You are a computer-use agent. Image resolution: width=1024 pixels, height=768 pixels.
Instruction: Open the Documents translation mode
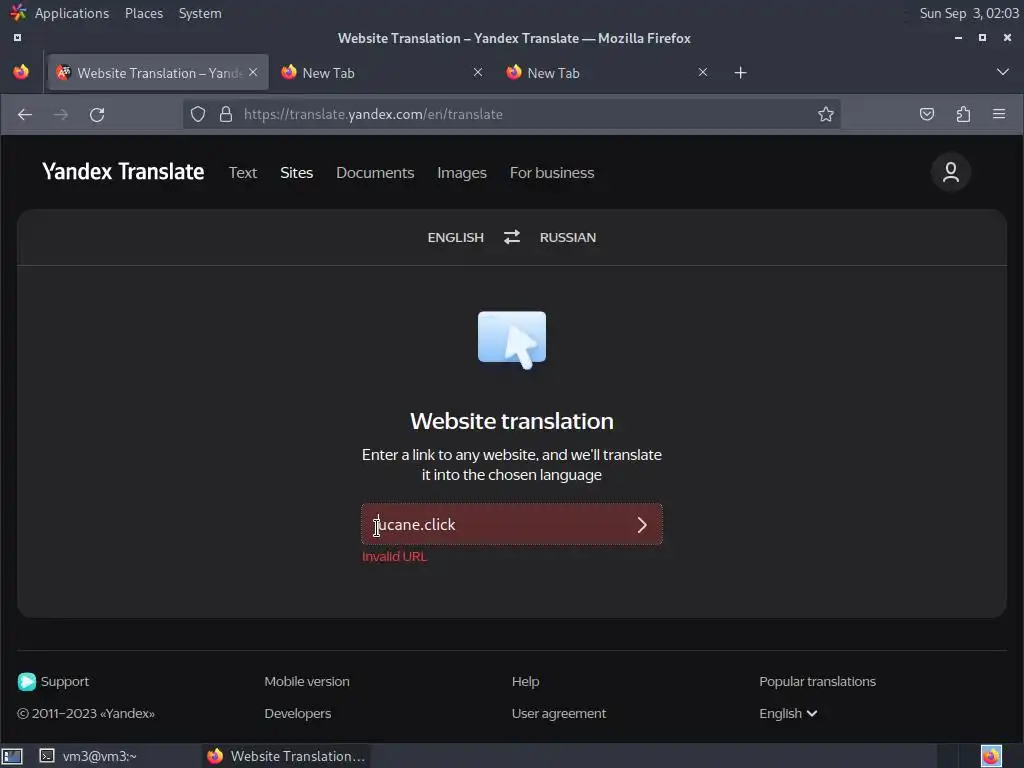tap(375, 173)
